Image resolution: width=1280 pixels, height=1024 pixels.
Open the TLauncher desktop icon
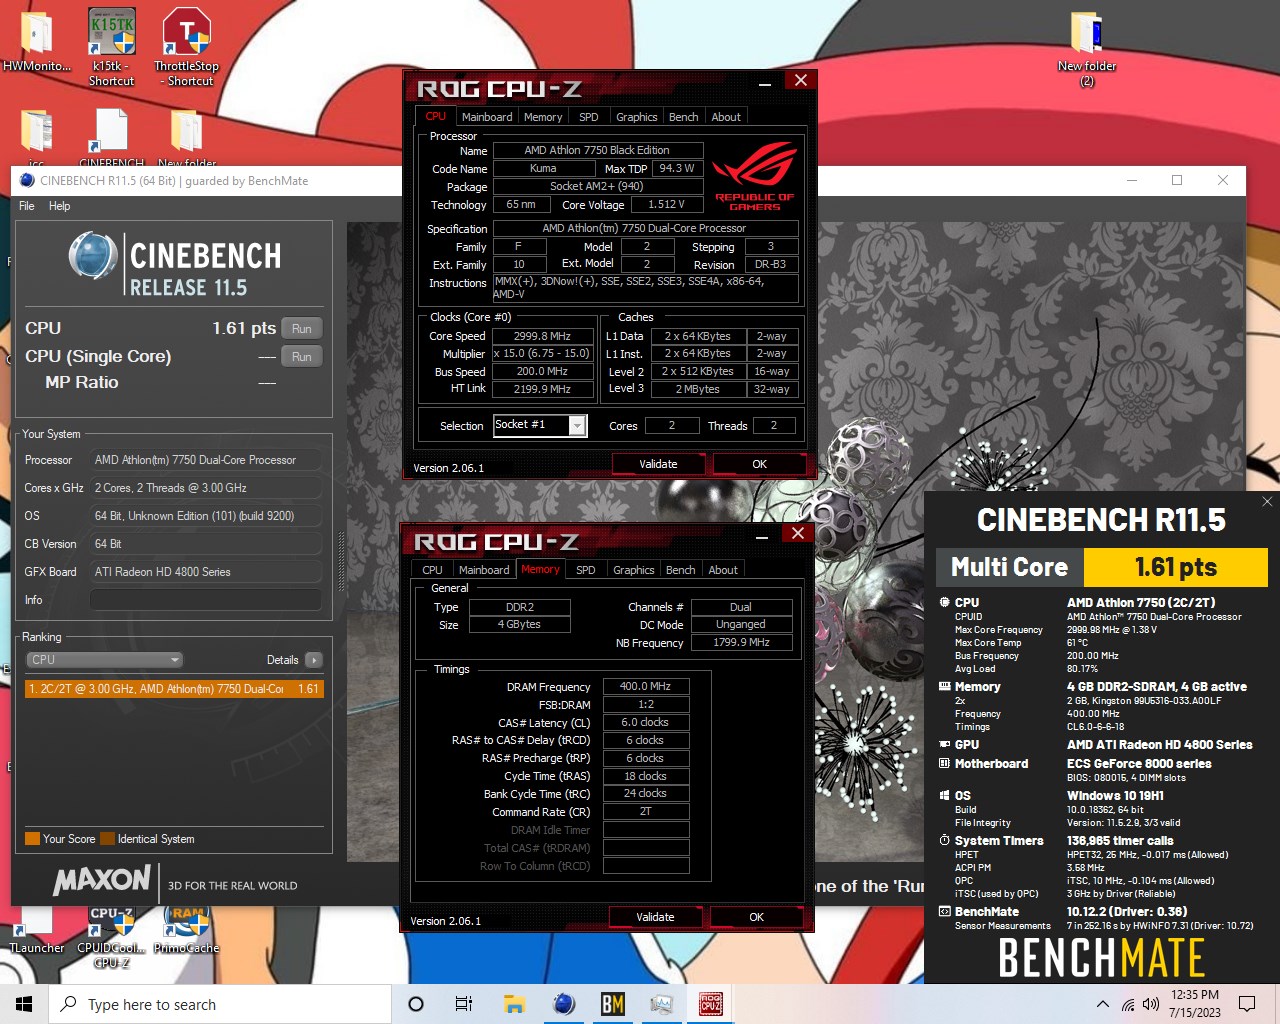pos(37,930)
